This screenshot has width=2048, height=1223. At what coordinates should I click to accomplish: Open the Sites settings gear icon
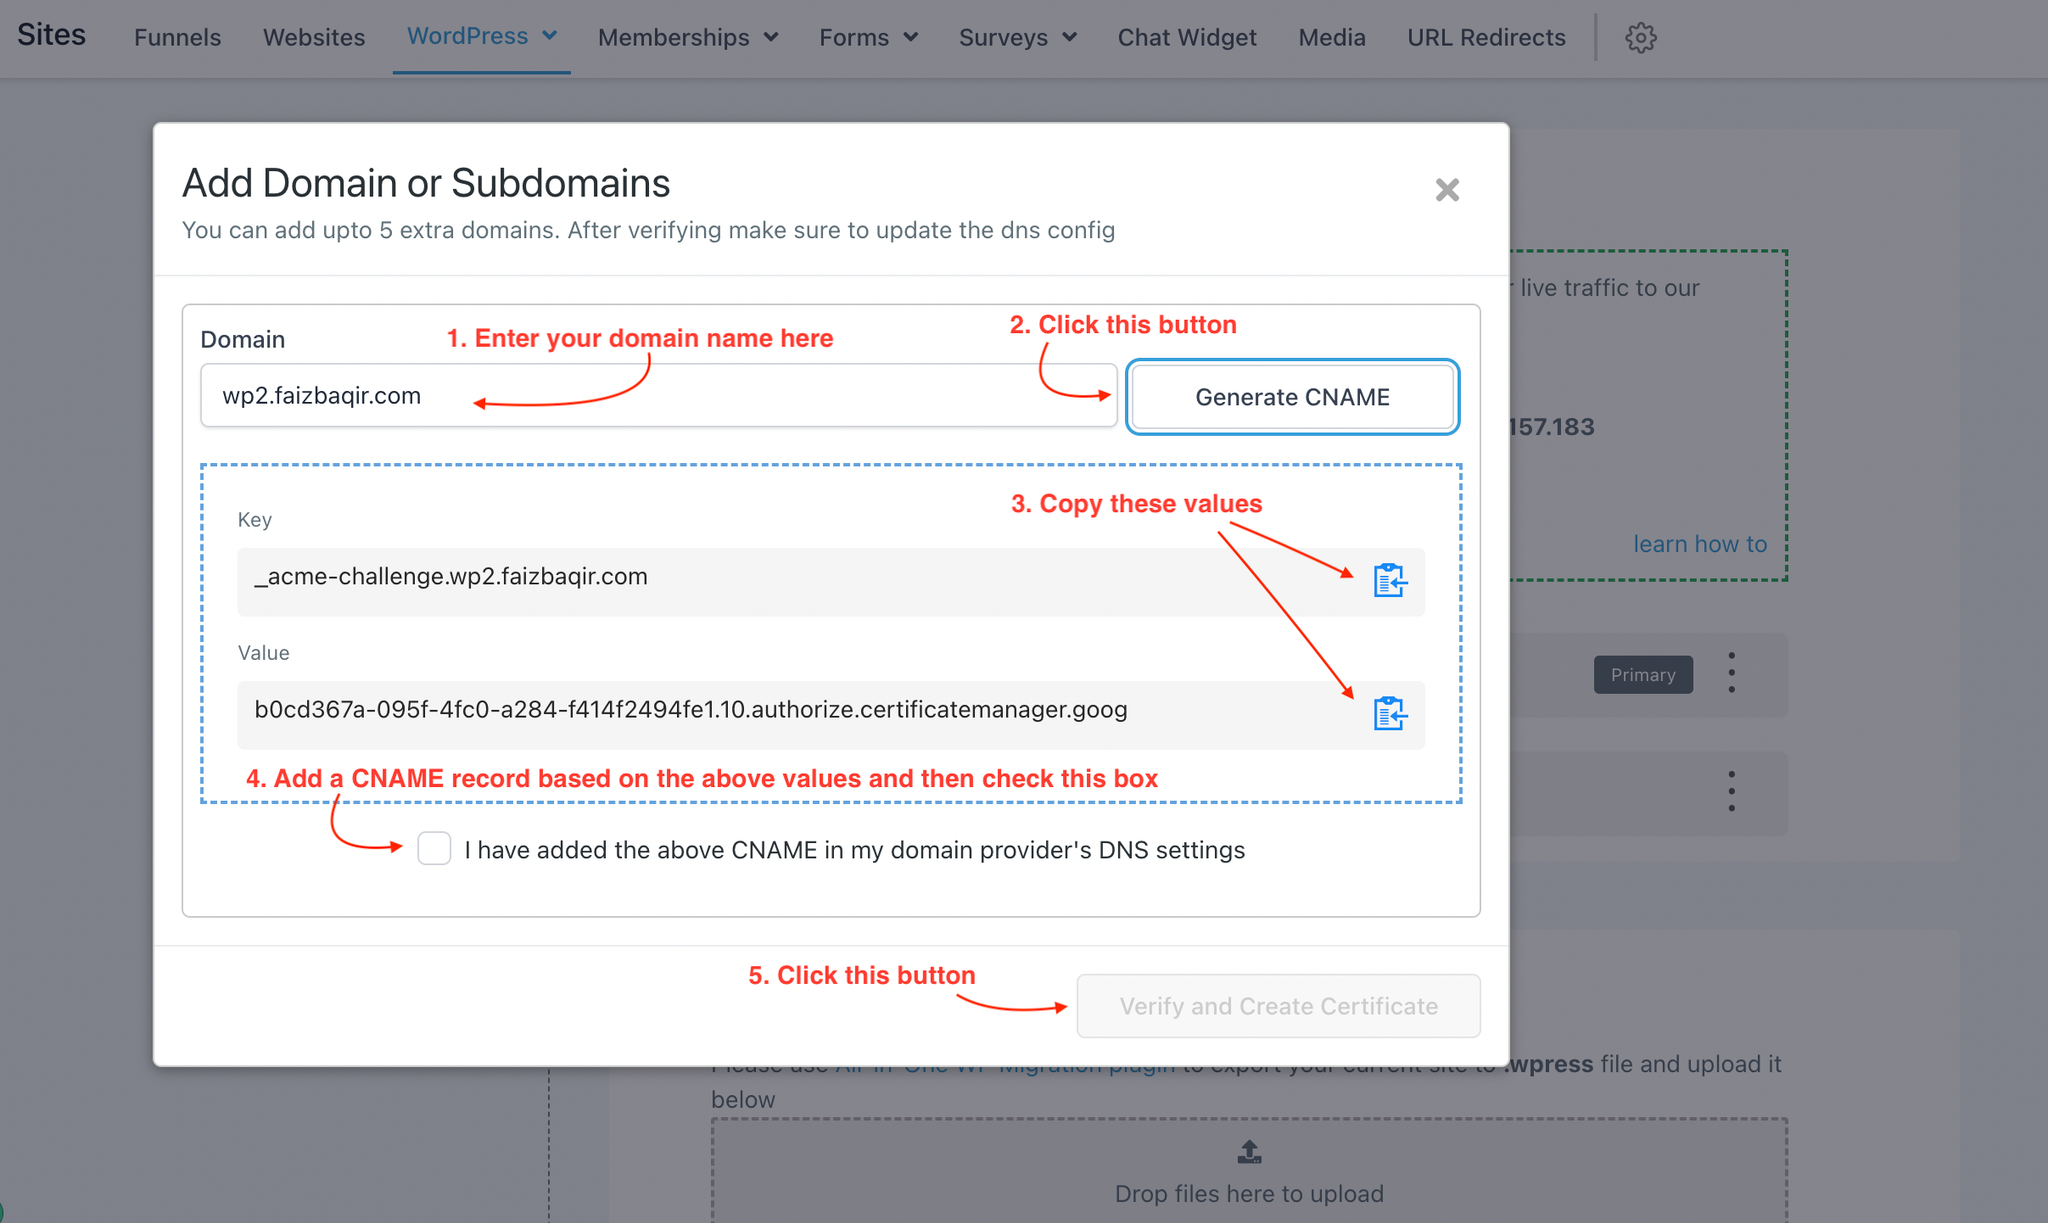coord(1640,38)
